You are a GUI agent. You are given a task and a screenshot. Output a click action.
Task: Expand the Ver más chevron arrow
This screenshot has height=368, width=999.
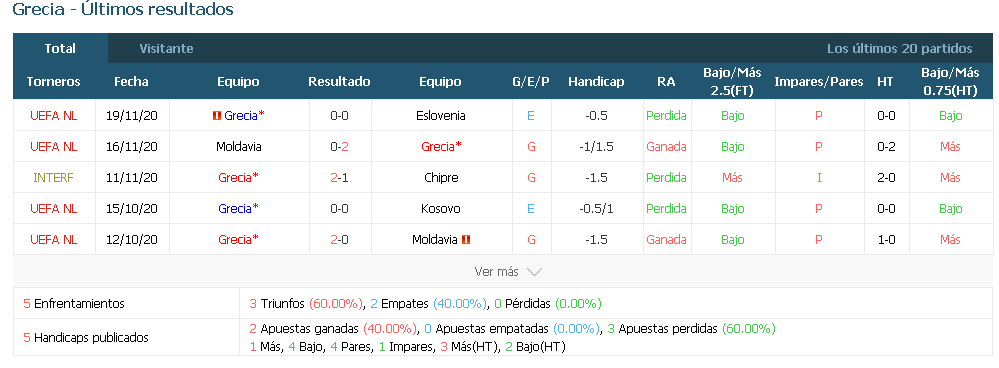pyautogui.click(x=534, y=272)
